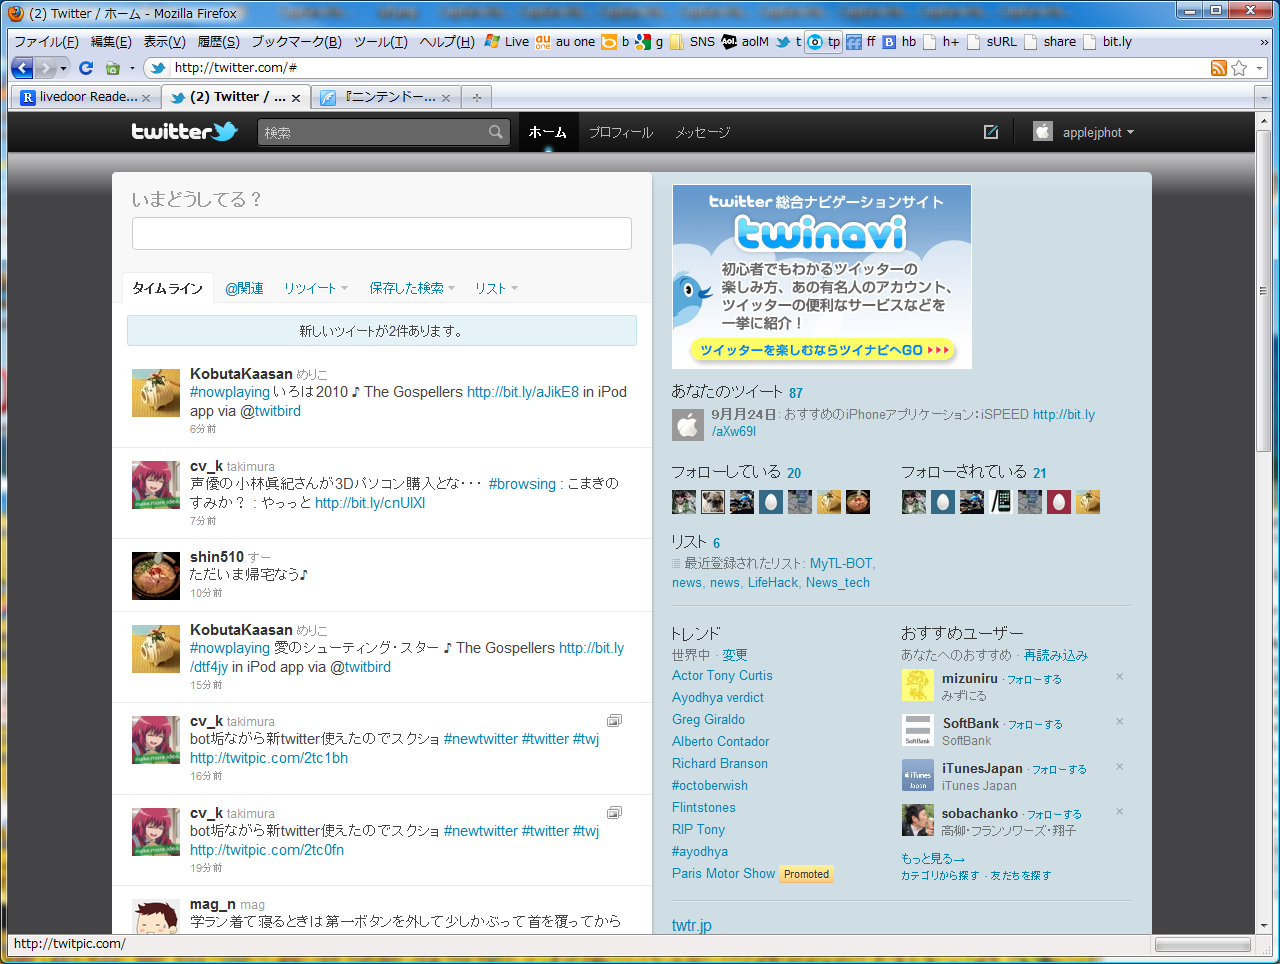Click trend Actor Tony Curtis
Screen dimensions: 1280x964
722,676
